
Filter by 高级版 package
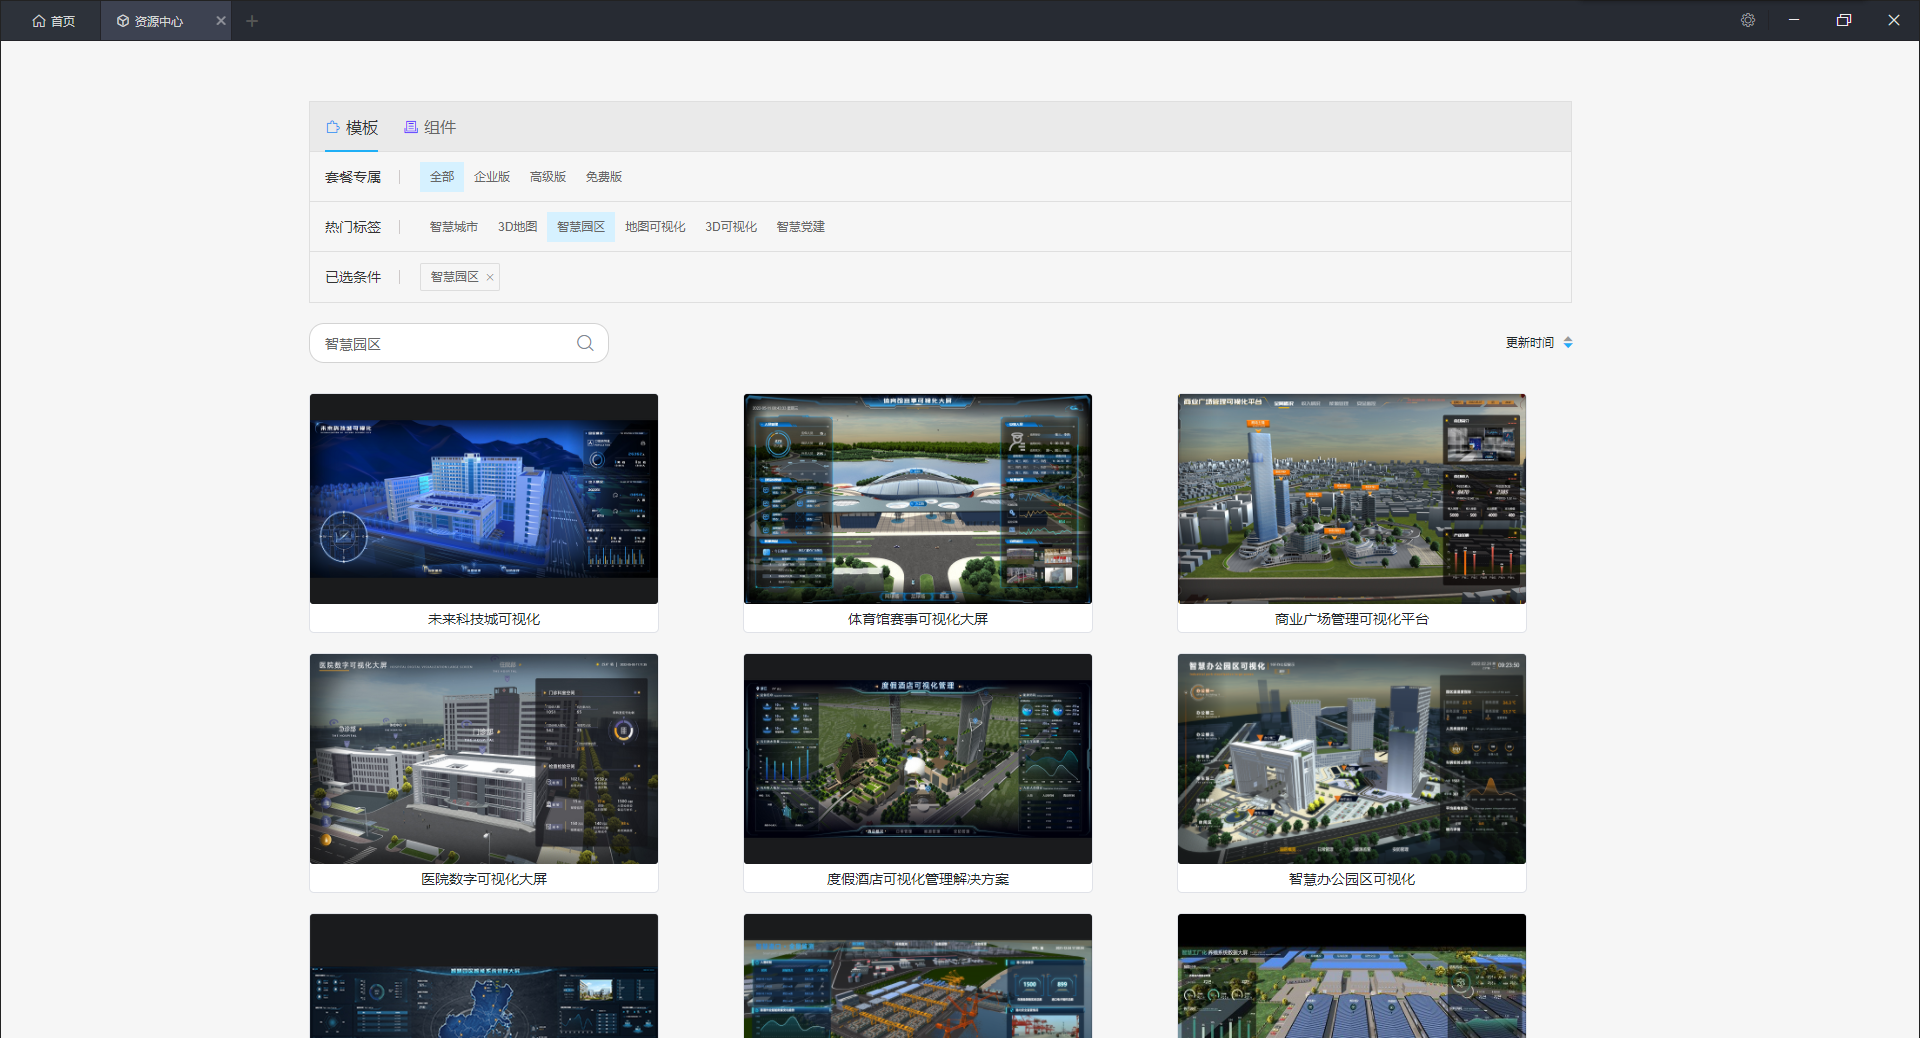[x=548, y=177]
